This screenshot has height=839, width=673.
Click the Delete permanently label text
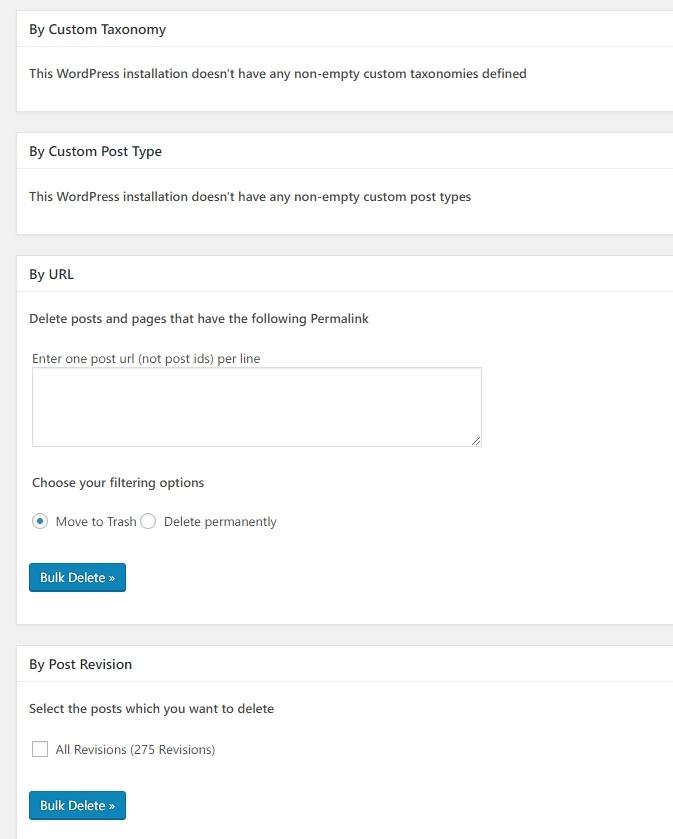pyautogui.click(x=220, y=522)
